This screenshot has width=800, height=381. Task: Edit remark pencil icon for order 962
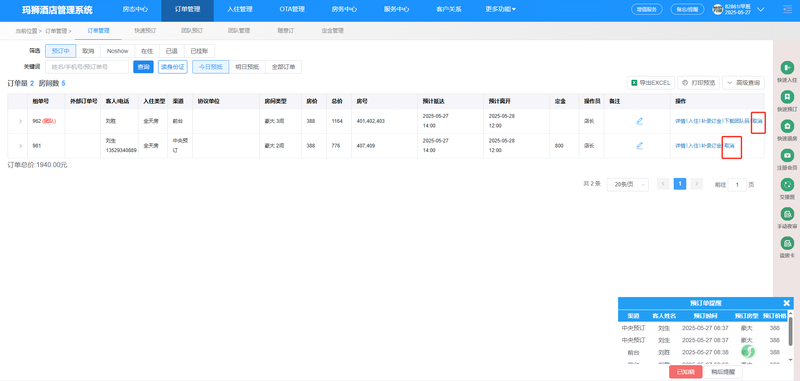coord(639,121)
